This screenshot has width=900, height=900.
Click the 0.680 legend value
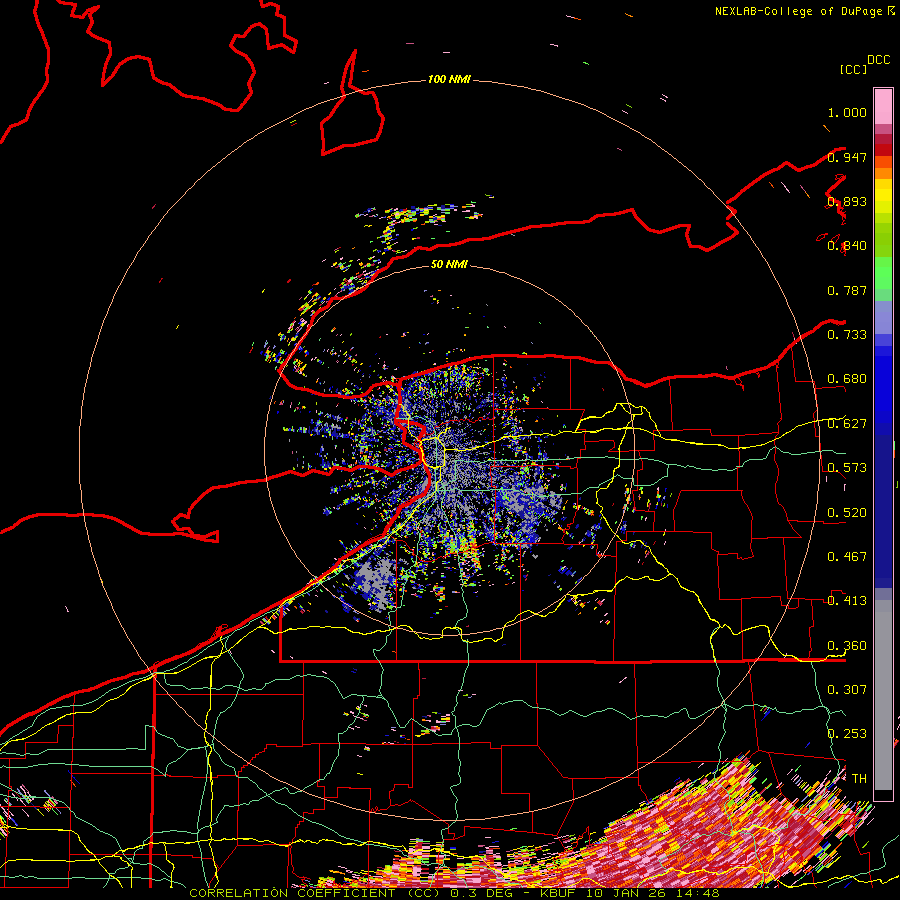847,379
